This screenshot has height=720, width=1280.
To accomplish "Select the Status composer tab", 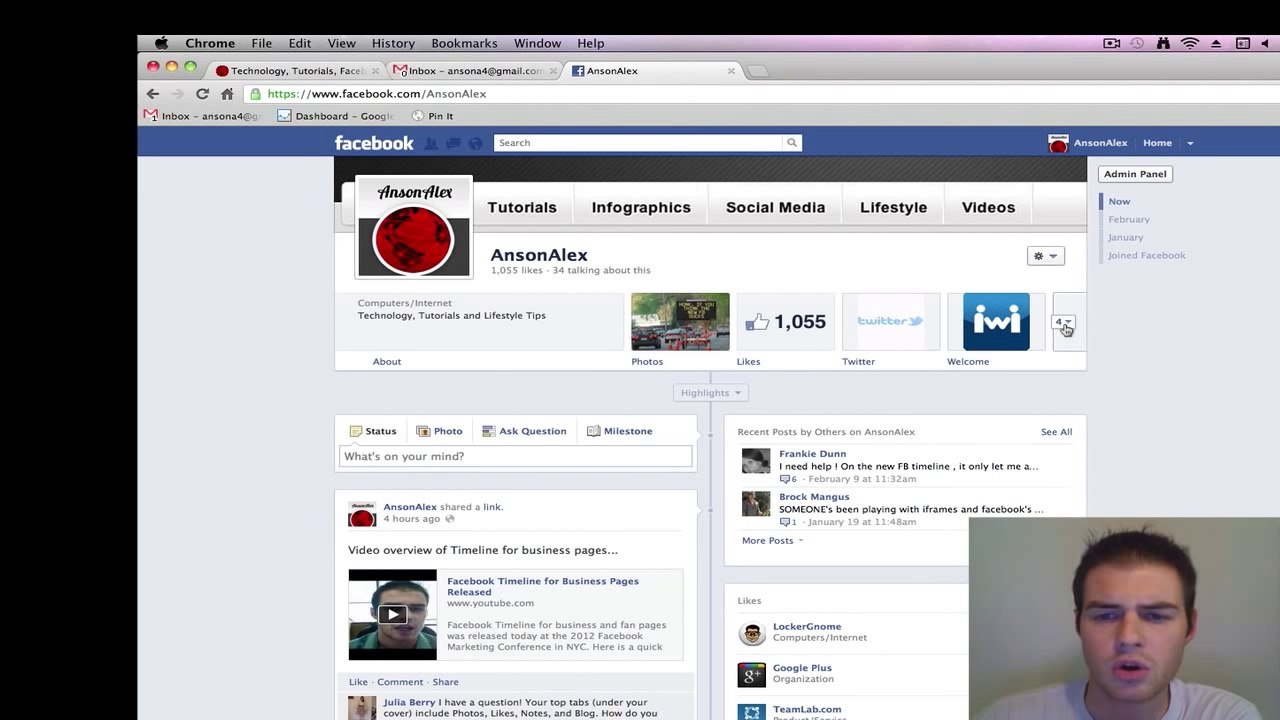I will [373, 431].
